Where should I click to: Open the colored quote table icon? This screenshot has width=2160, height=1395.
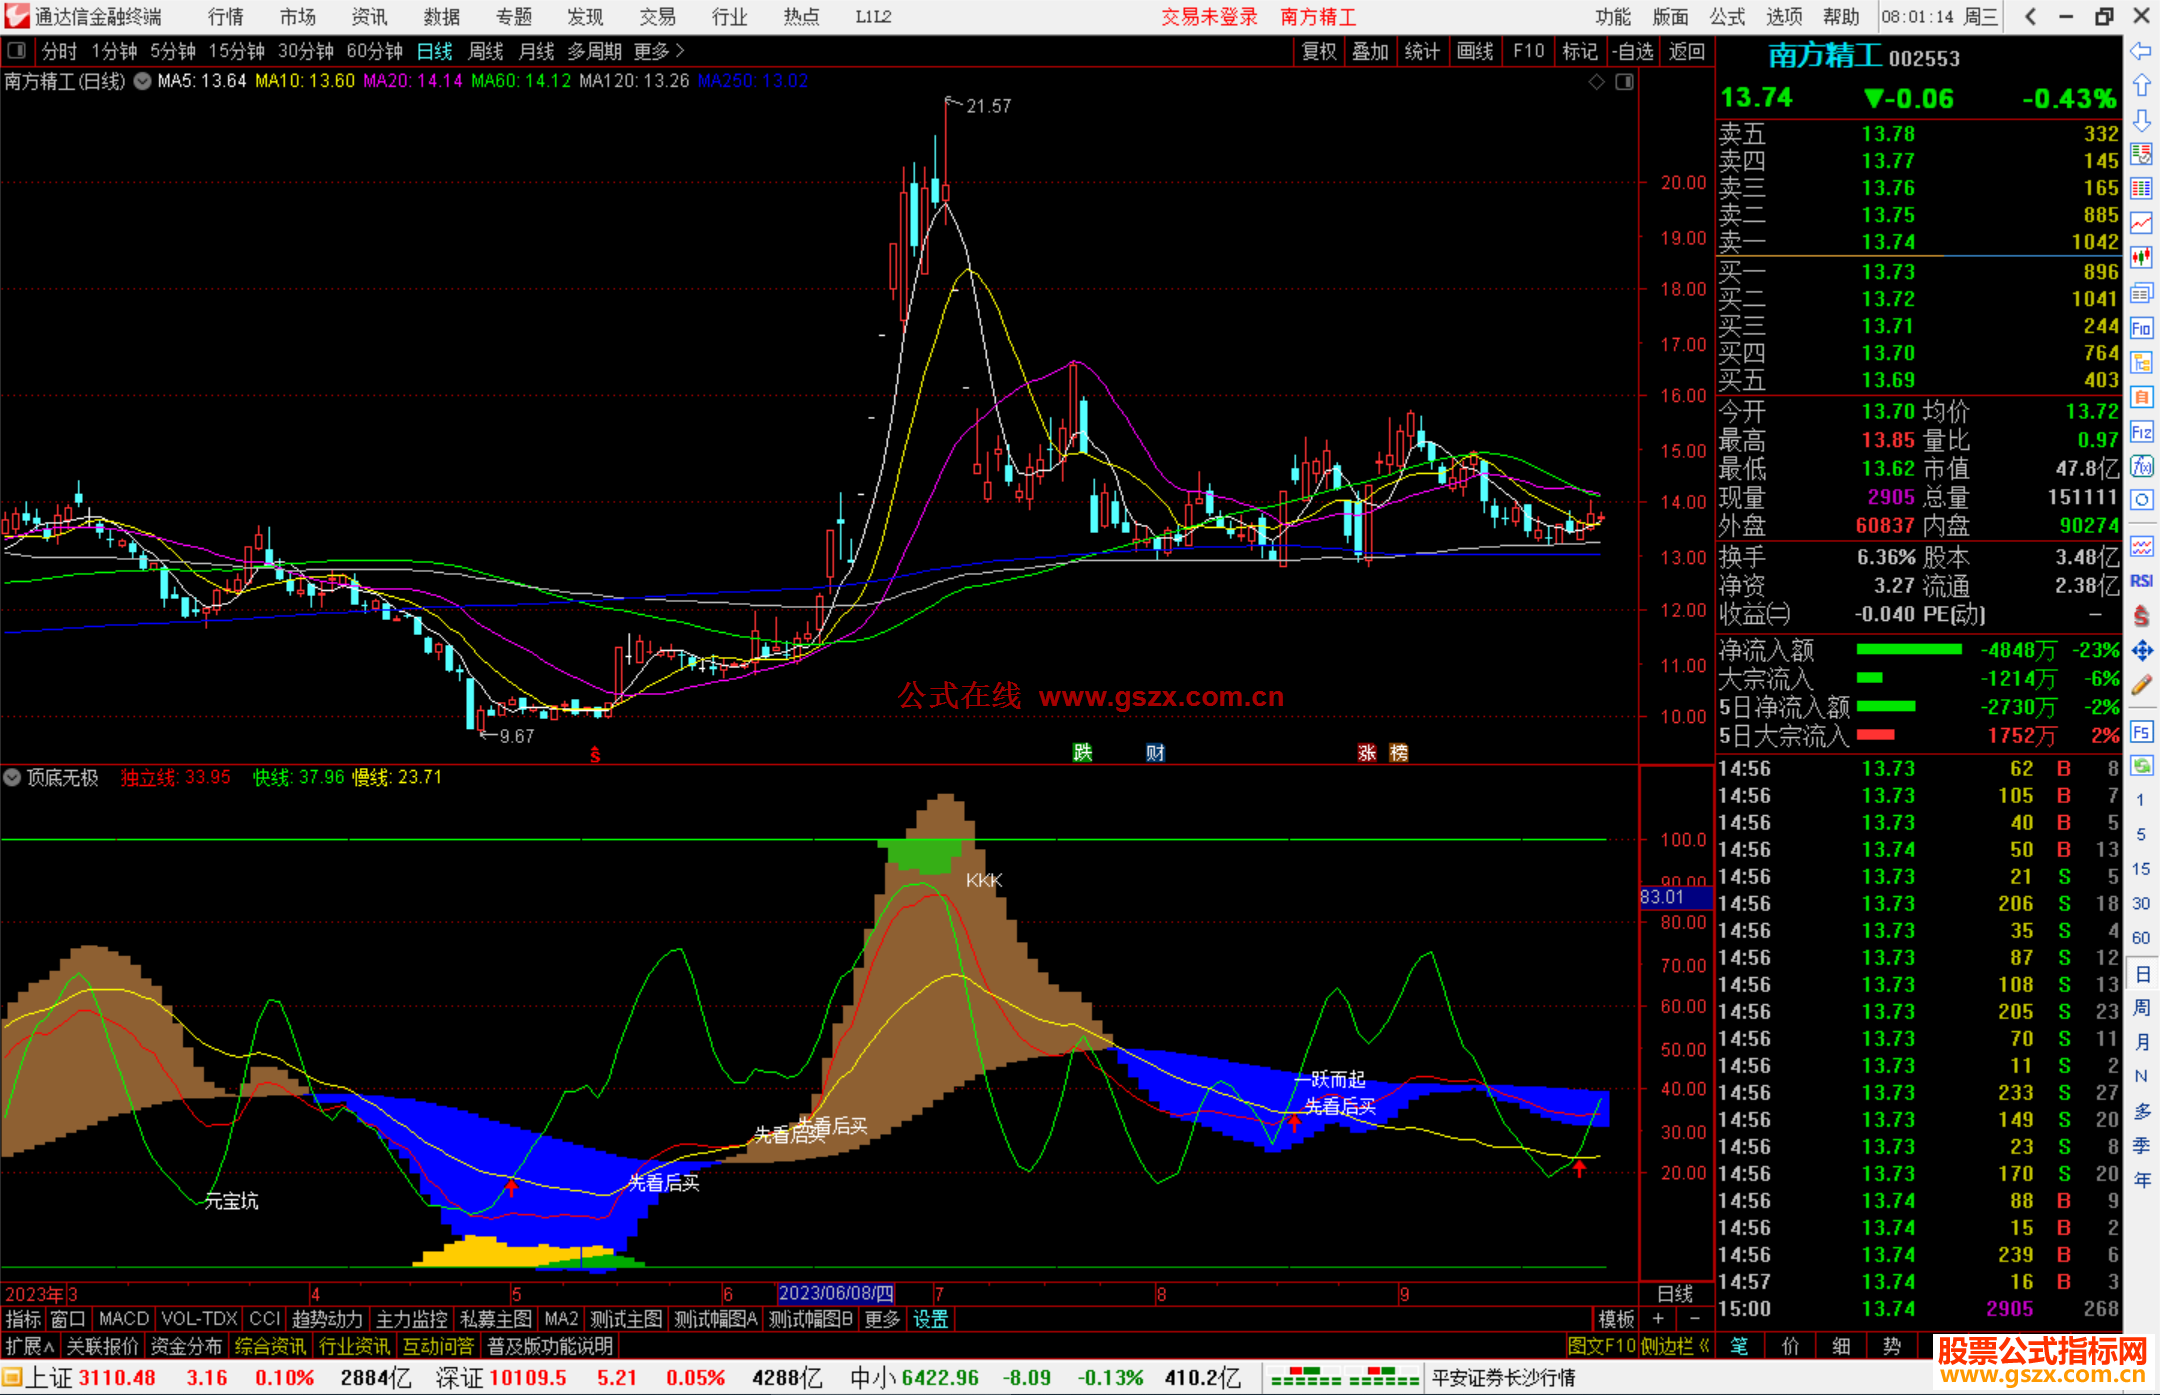click(2141, 189)
